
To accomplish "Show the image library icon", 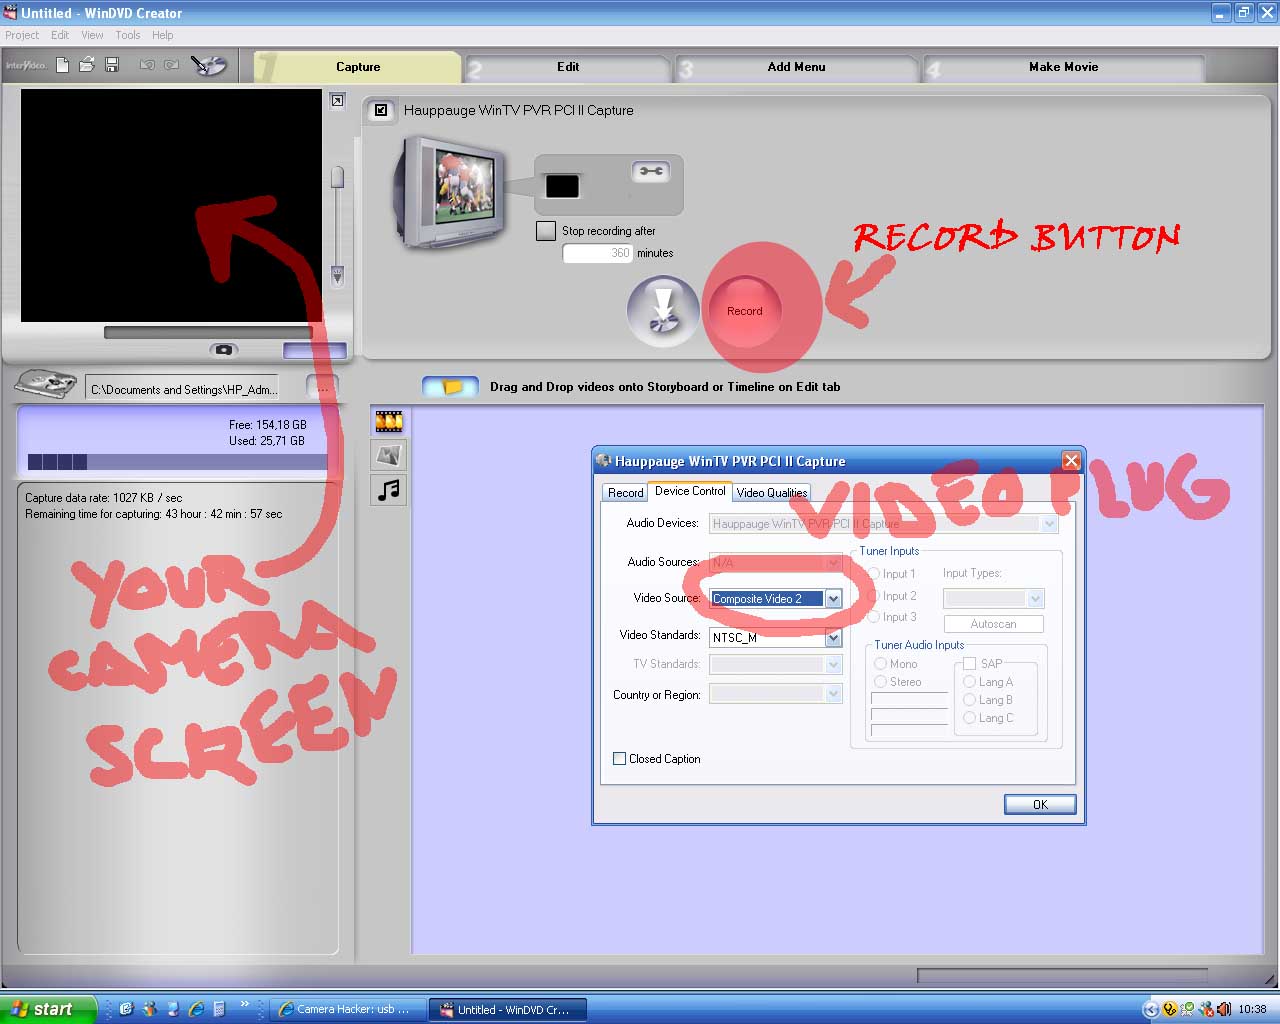I will 389,455.
